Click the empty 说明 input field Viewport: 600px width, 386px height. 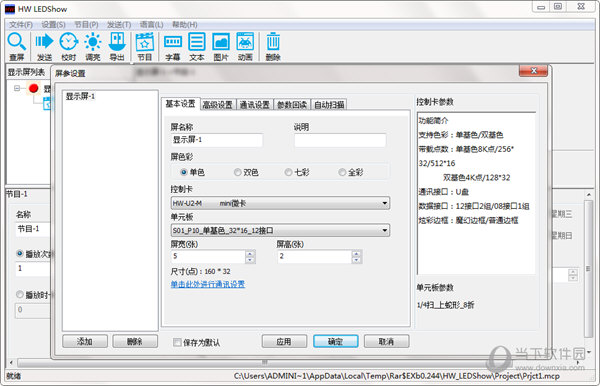point(340,140)
